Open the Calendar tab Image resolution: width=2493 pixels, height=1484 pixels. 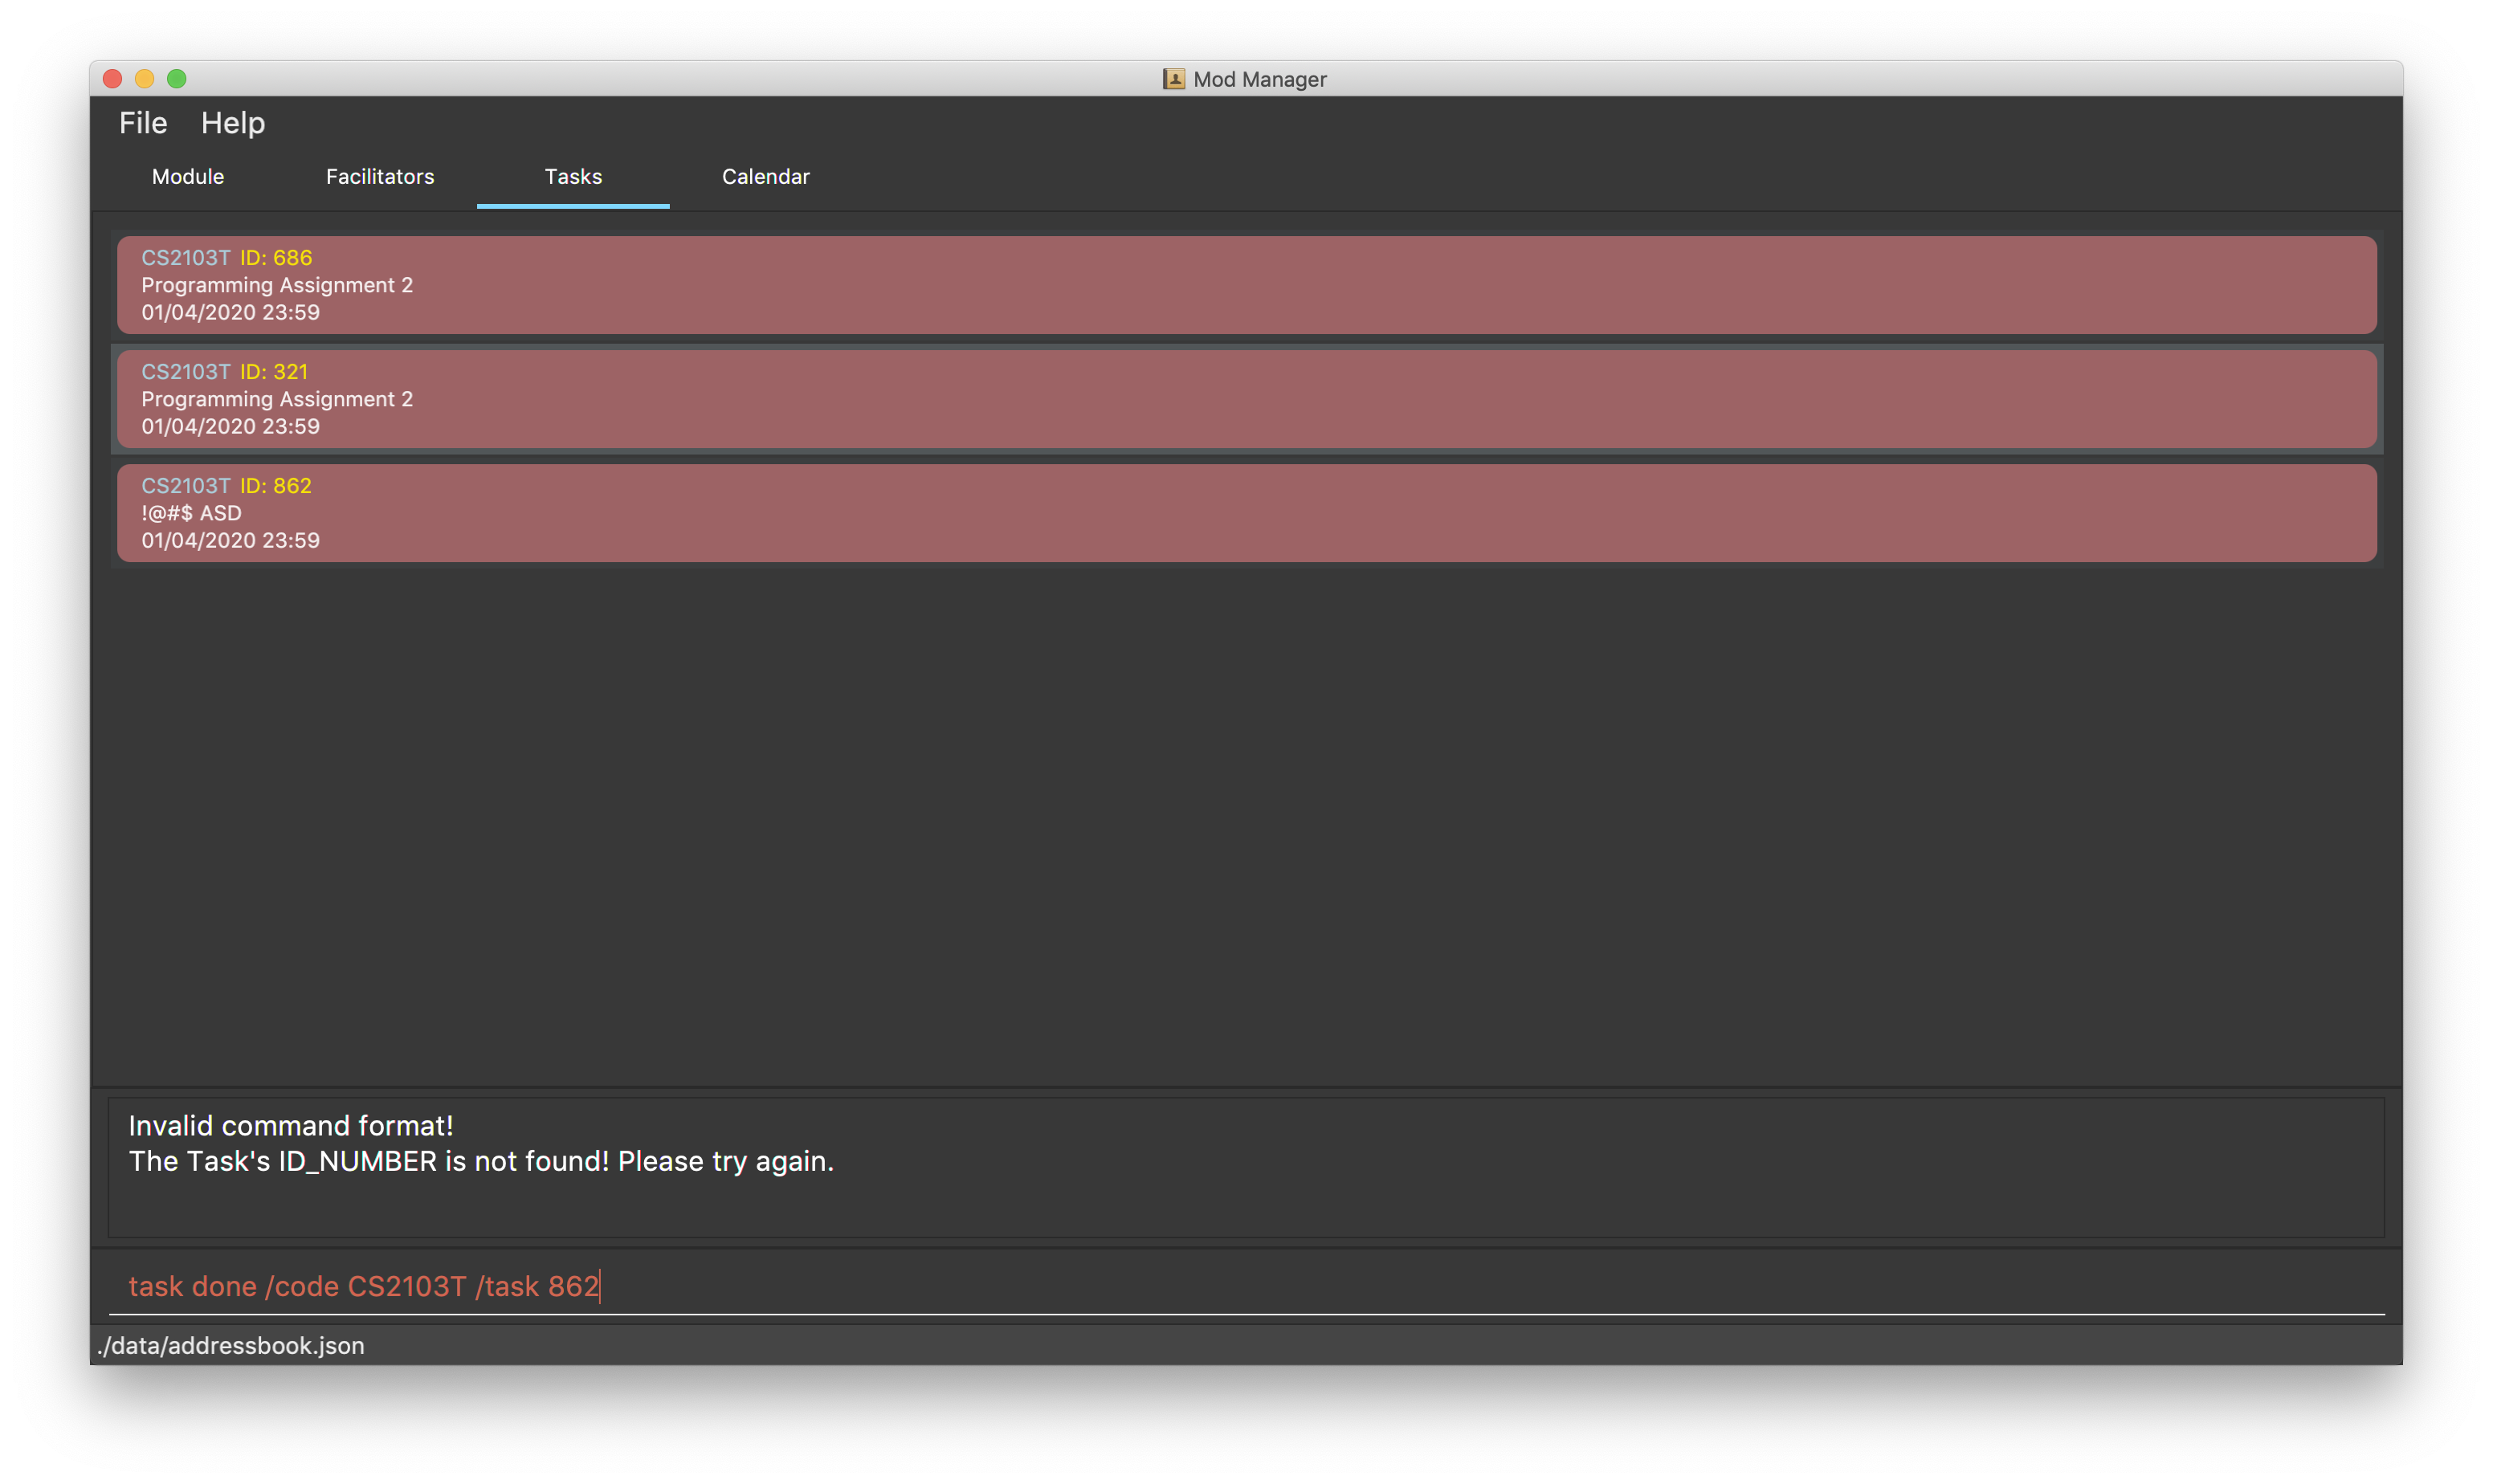(765, 177)
